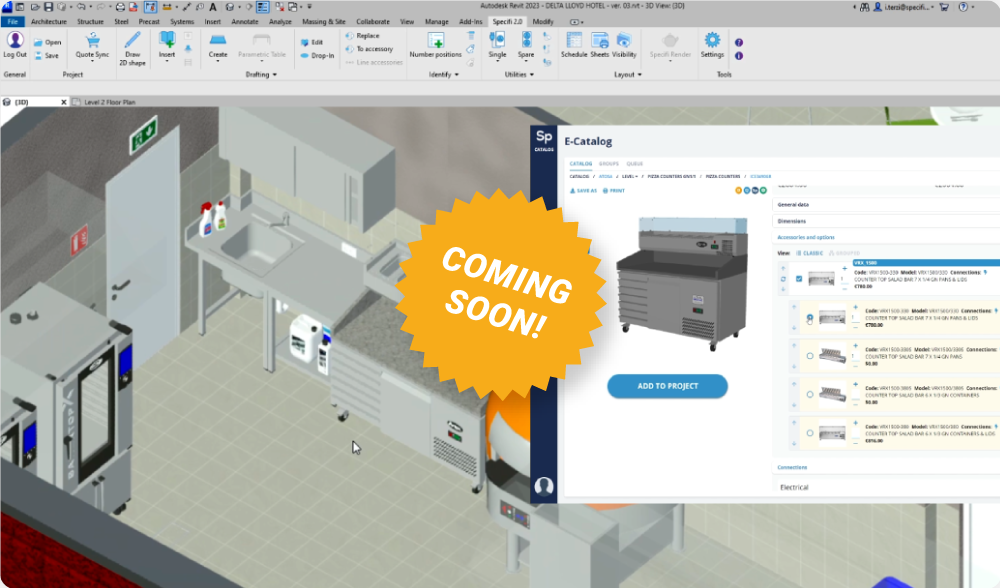Close the (3D) view tab
Viewport: 1000px width, 588px height.
[64, 102]
